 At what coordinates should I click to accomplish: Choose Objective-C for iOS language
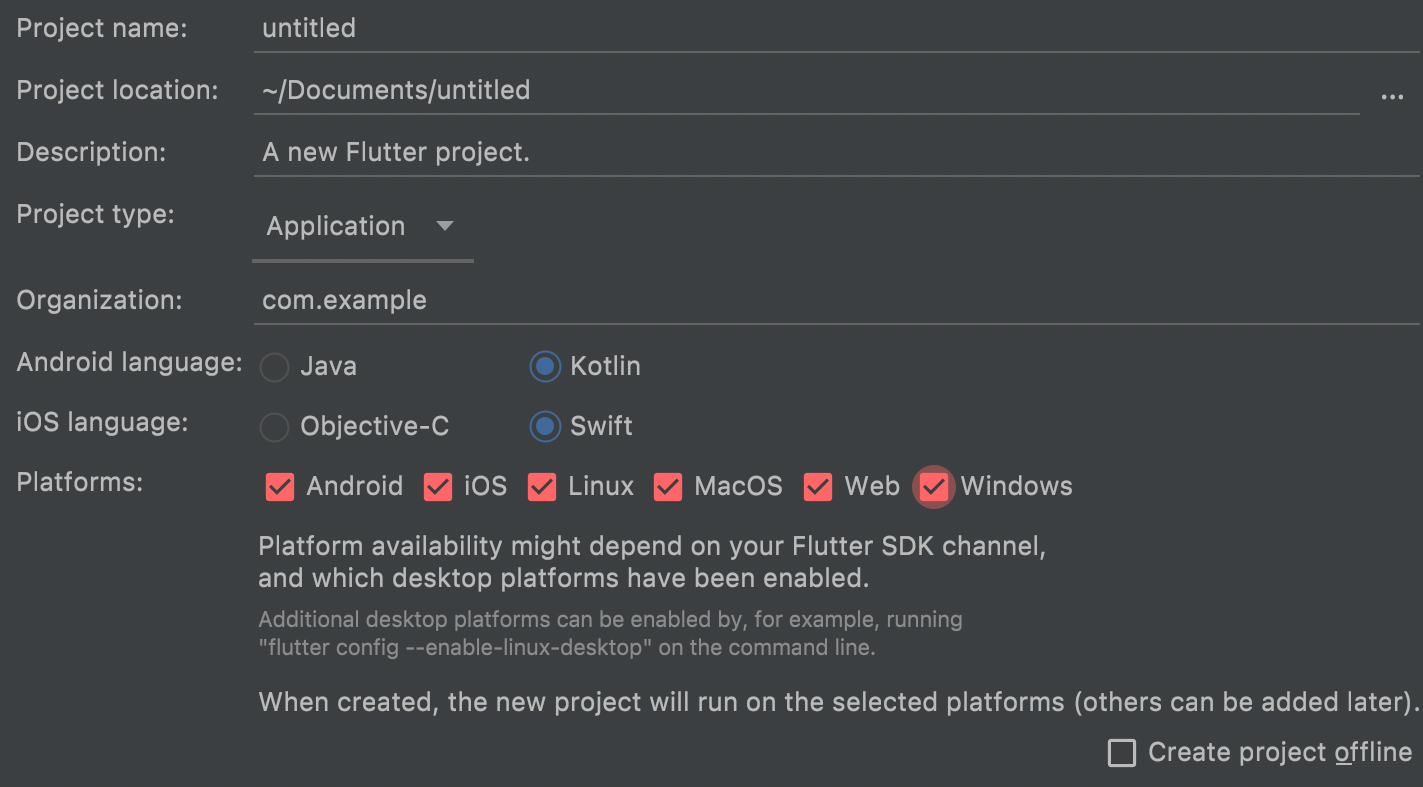point(354,427)
